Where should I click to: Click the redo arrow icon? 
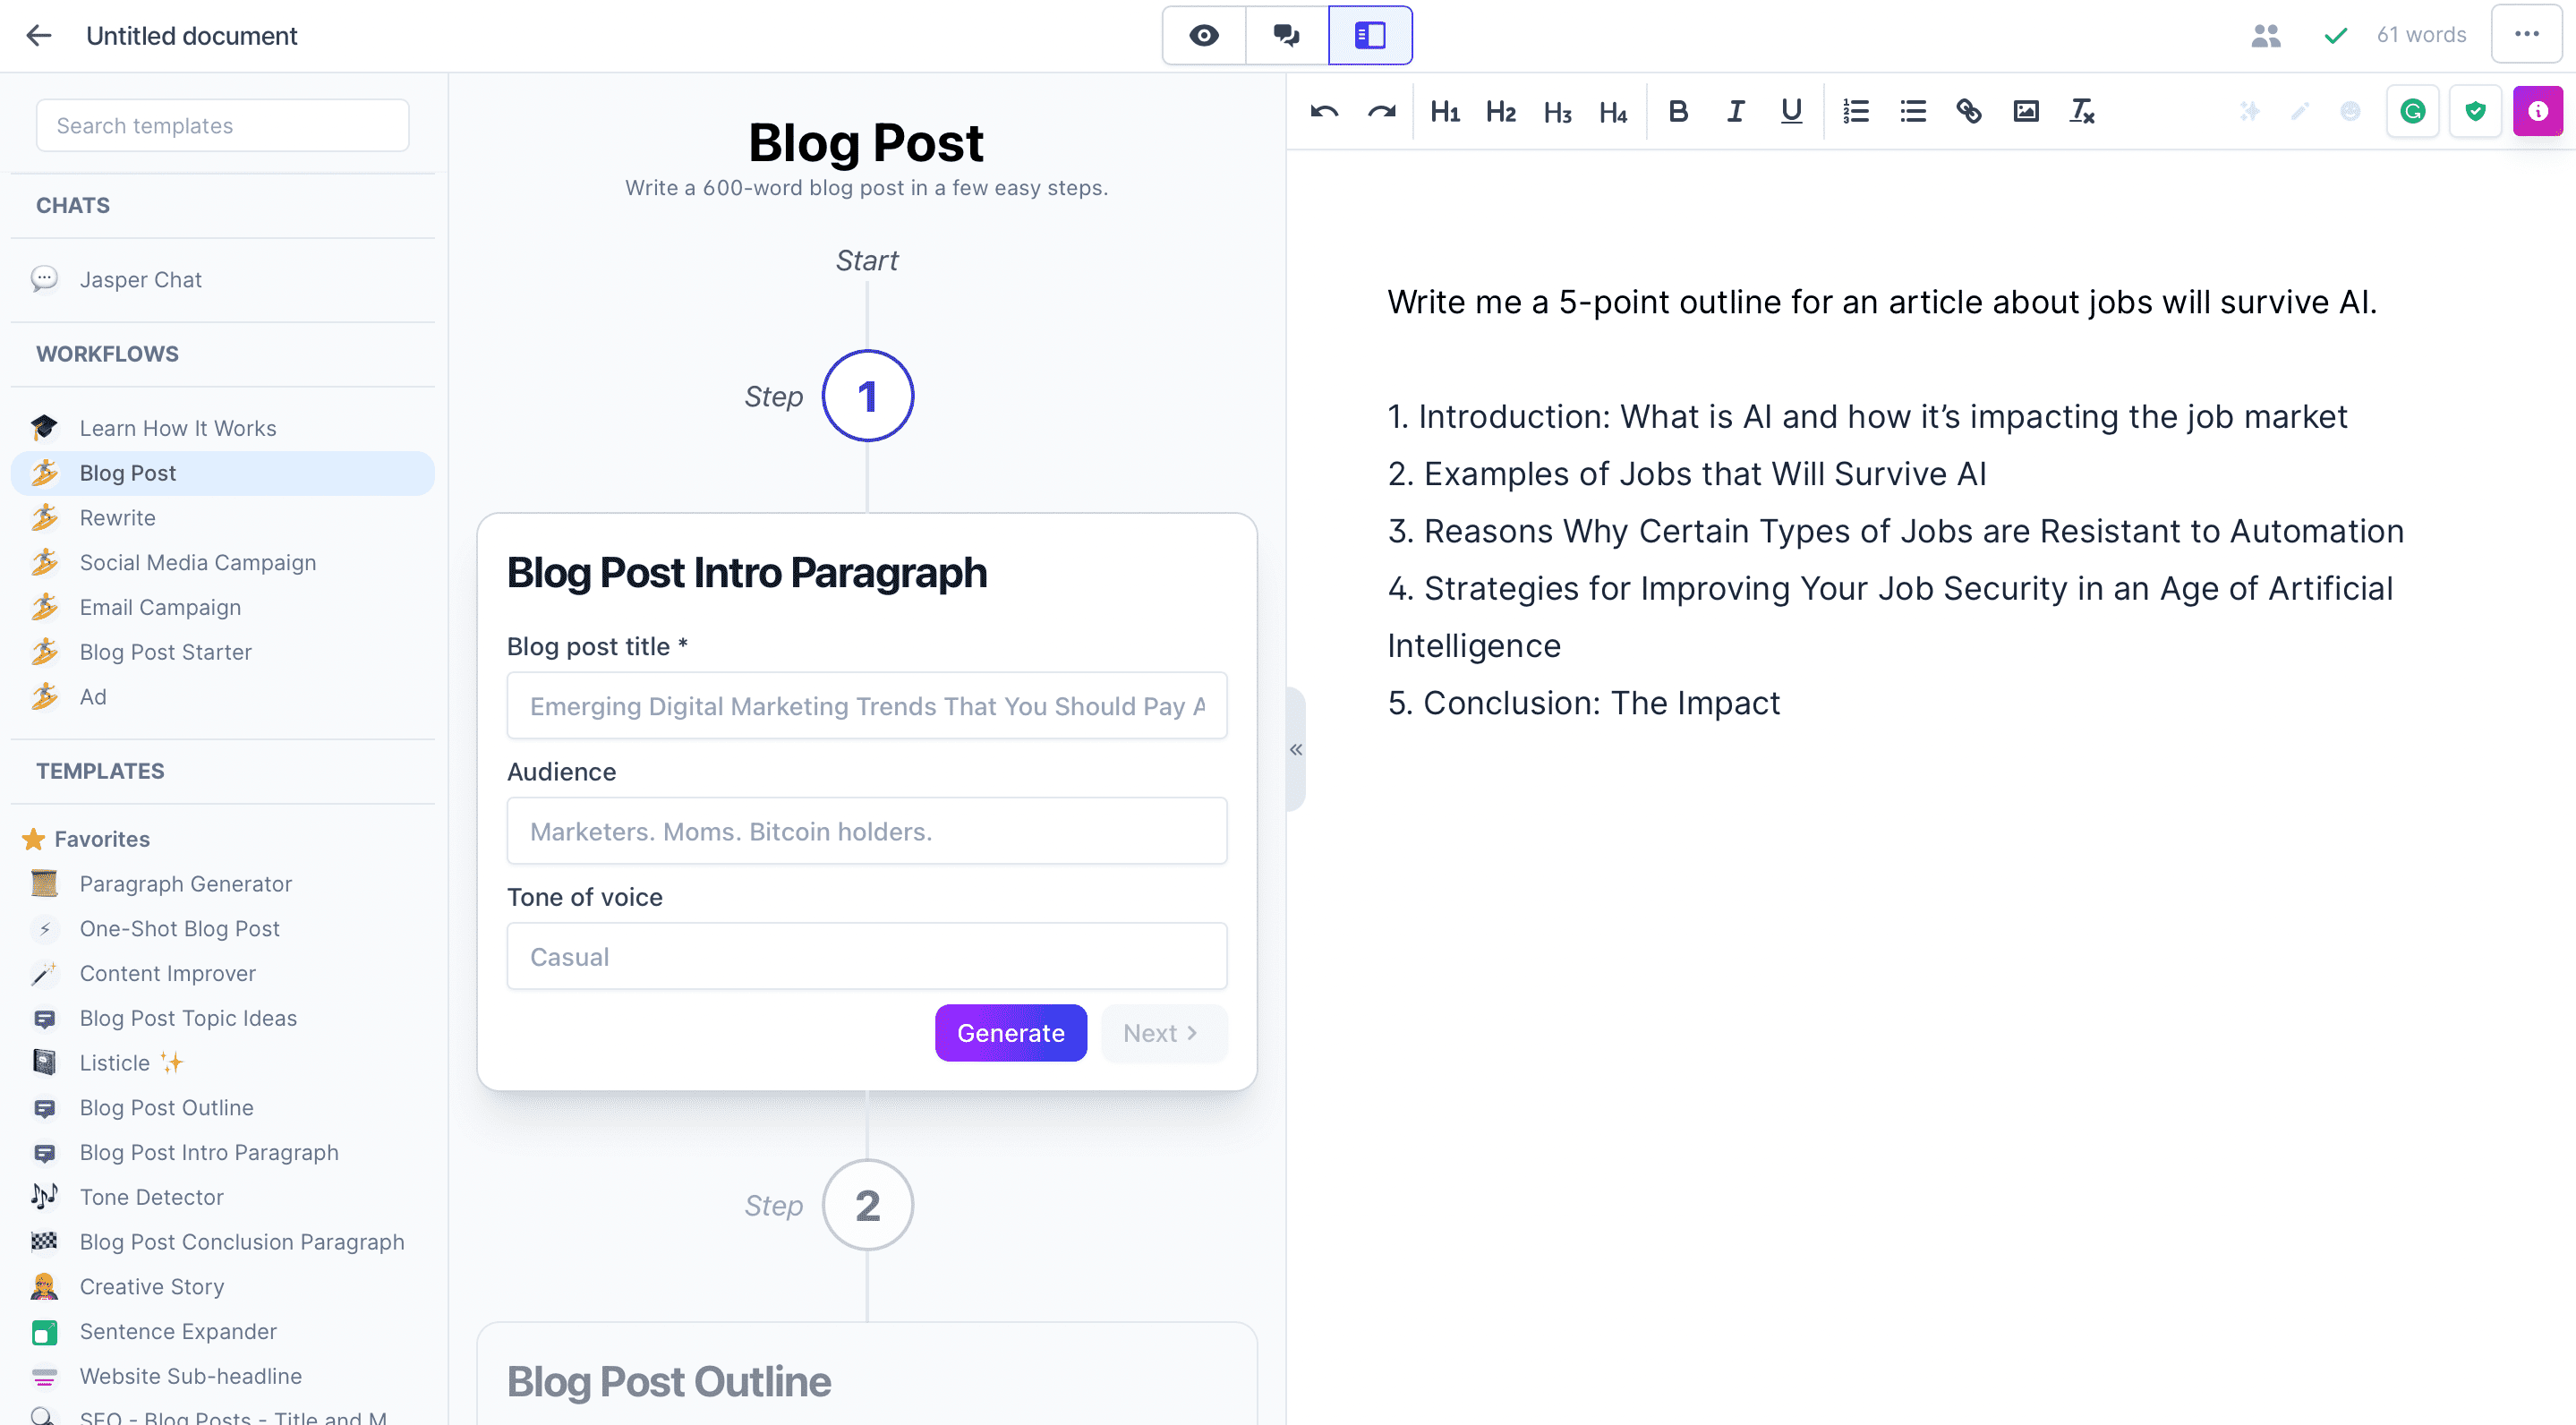(1381, 111)
